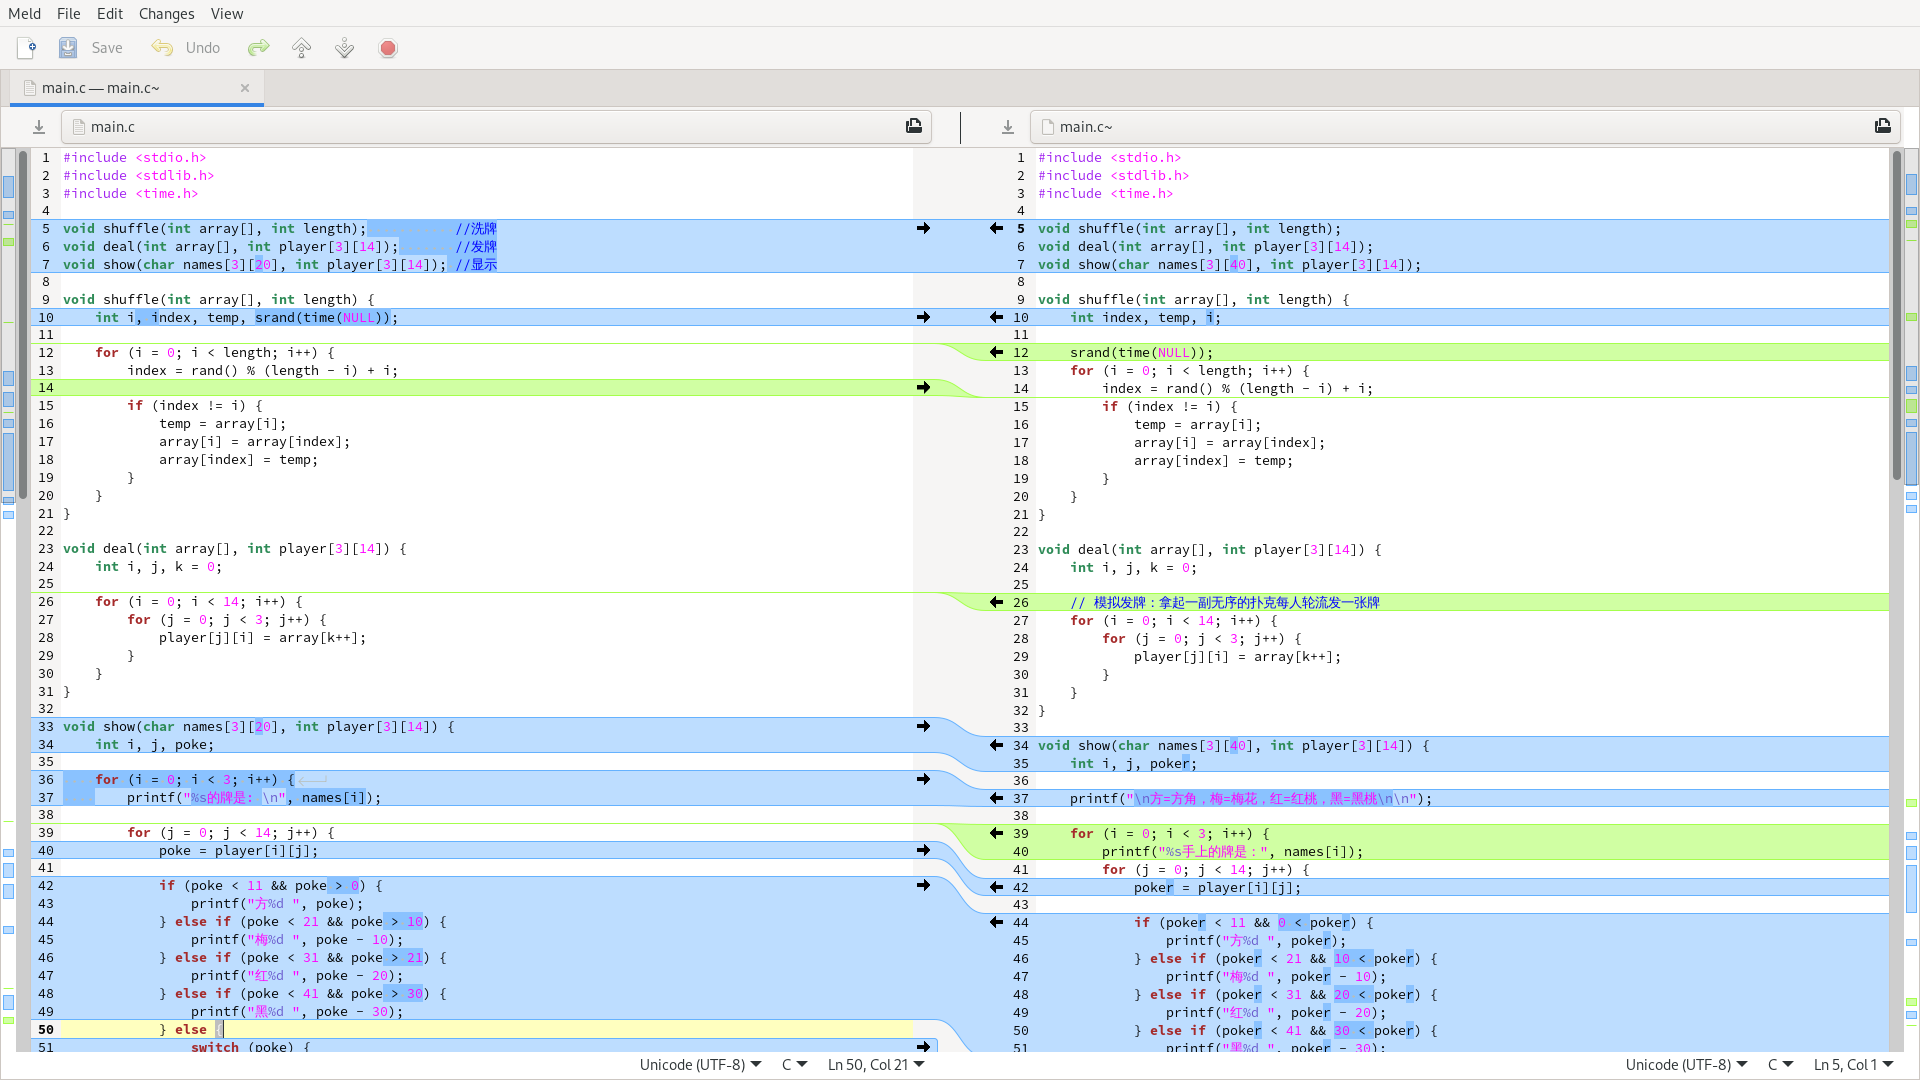Push line 42 if-block change right

click(x=924, y=886)
